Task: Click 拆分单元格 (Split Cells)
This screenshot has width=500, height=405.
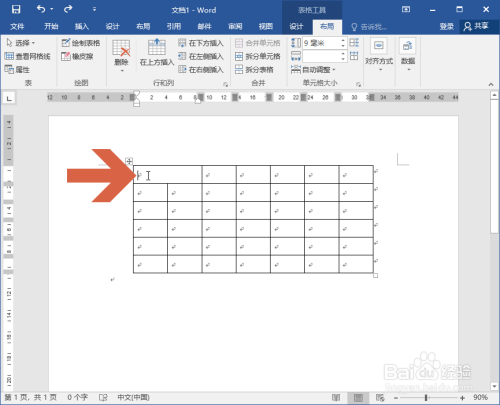Action: tap(258, 56)
